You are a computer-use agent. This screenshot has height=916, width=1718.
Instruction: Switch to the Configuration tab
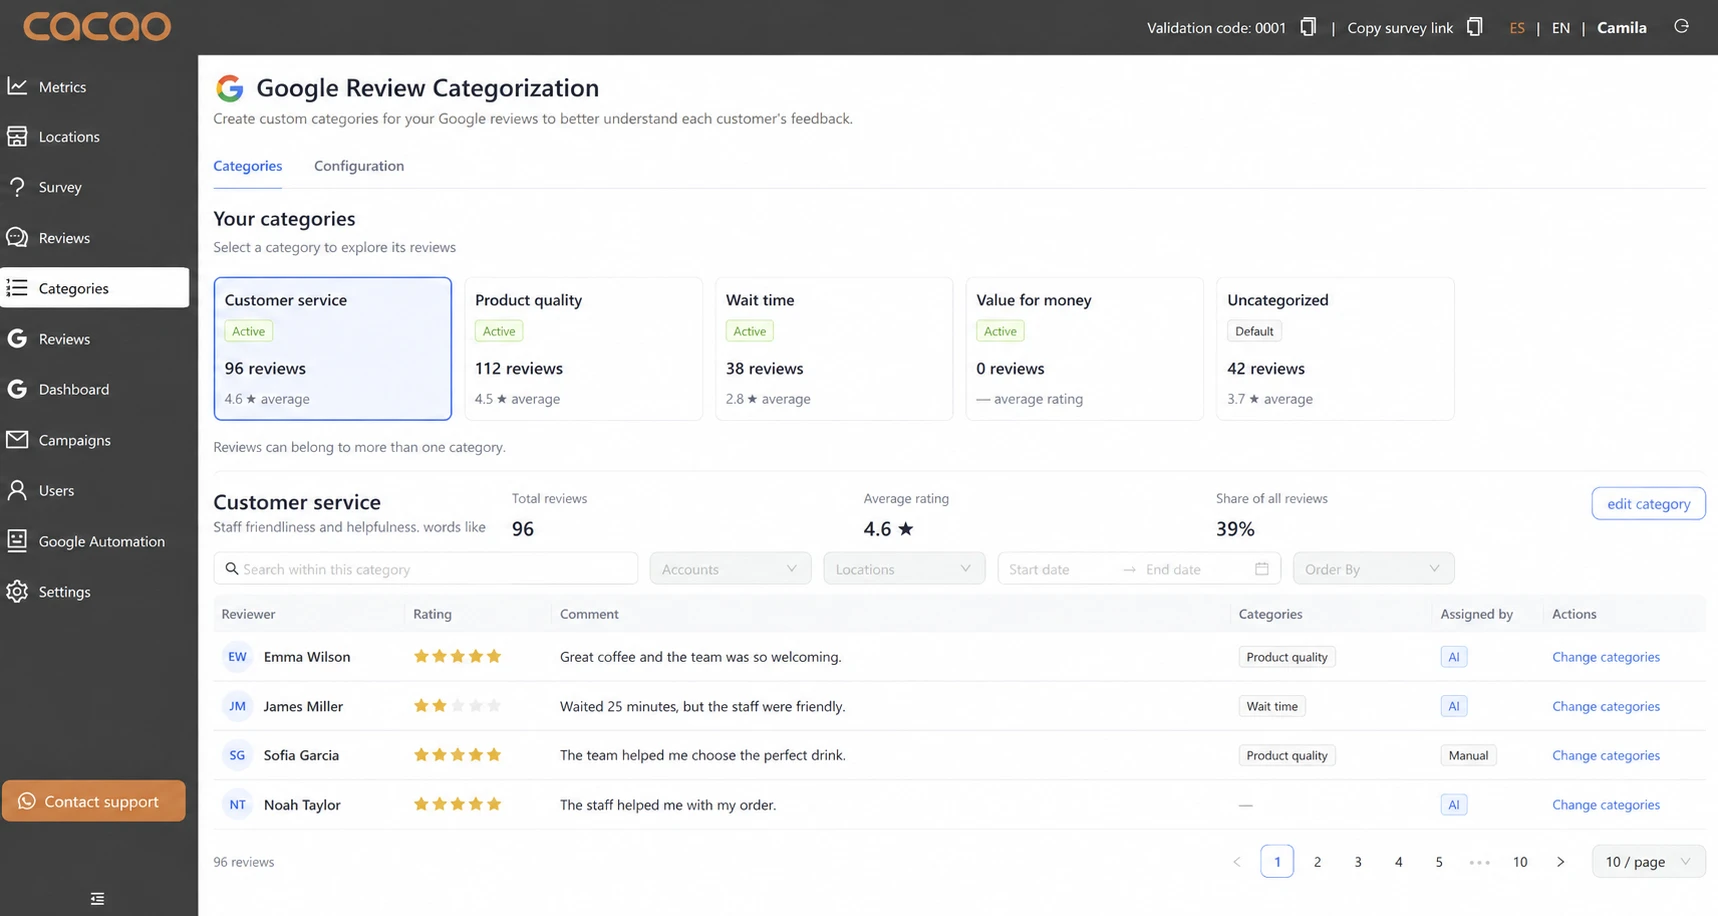359,166
